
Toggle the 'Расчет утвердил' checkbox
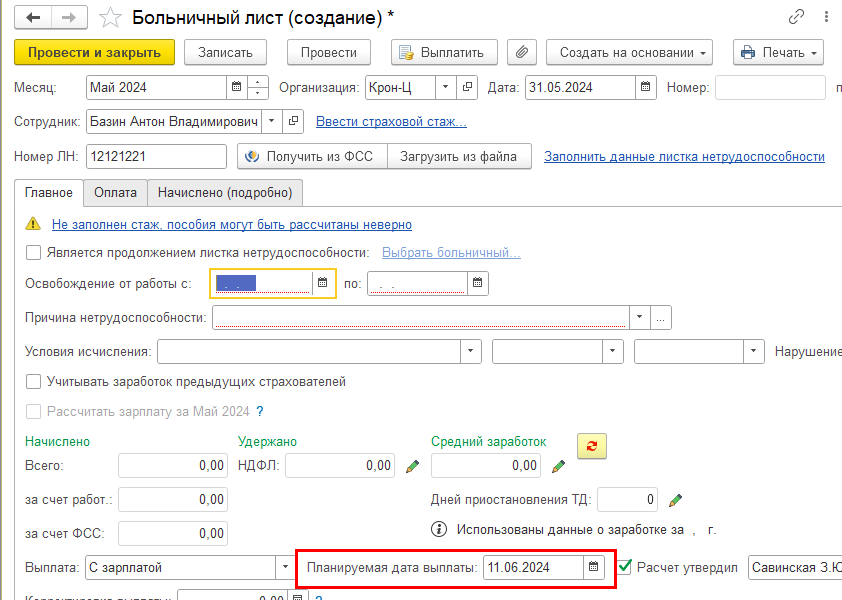click(625, 567)
